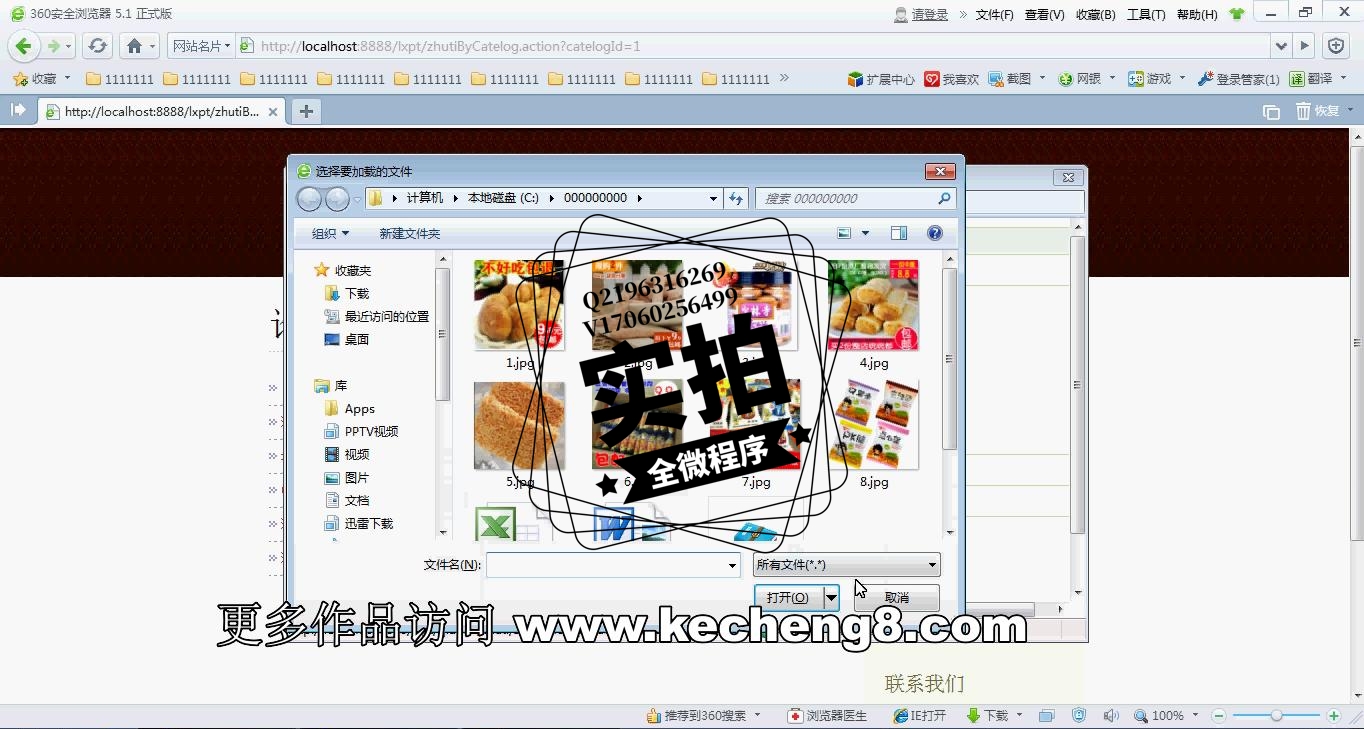Screen dimensions: 1364x729
Task: Open 浏览器医生 browser doctor
Action: coord(828,716)
